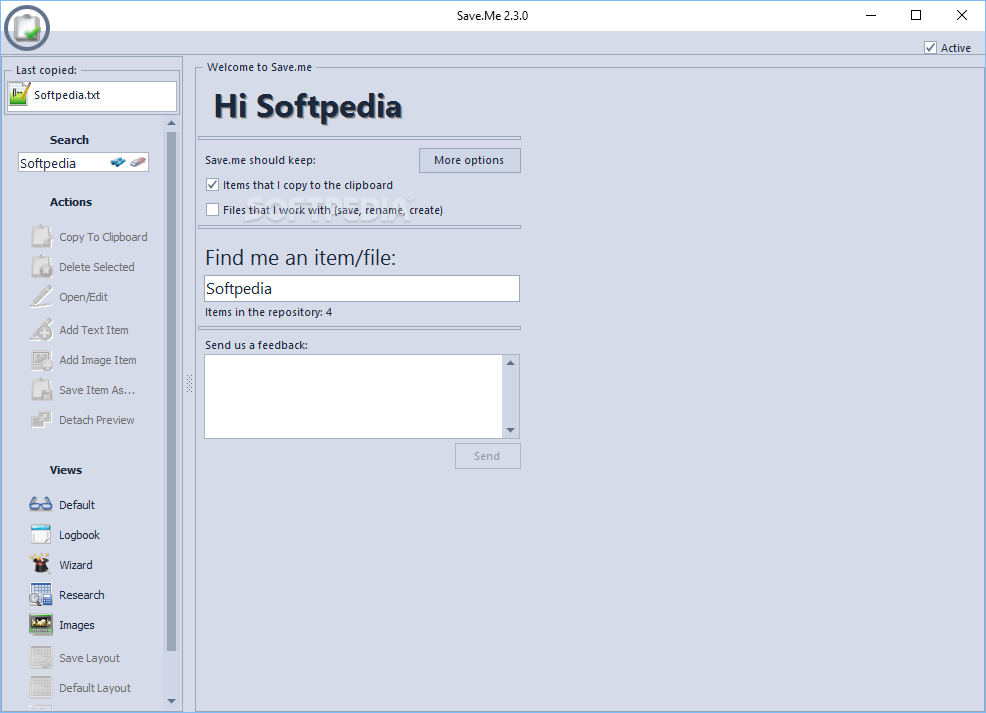Click the Add Text Item icon
This screenshot has width=986, height=713.
pos(42,329)
